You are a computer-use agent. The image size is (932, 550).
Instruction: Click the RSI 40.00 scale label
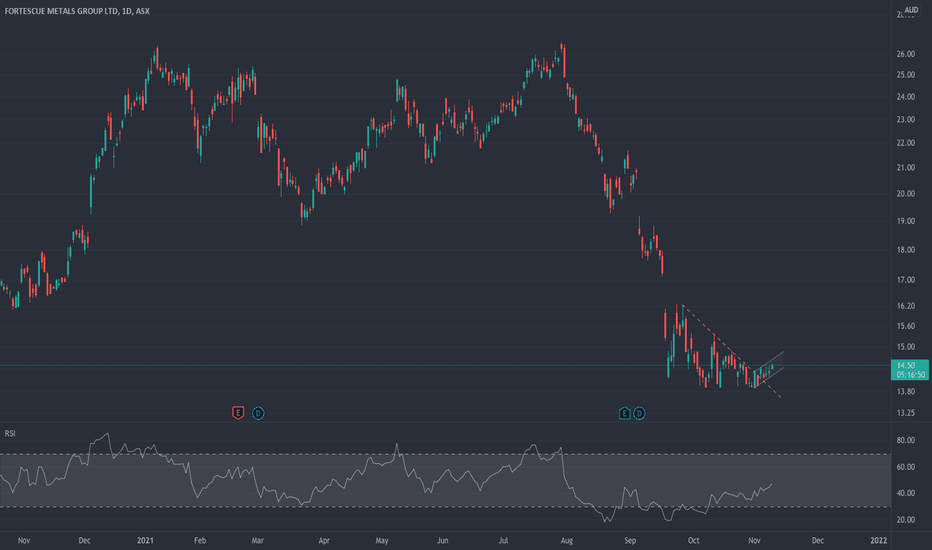906,493
